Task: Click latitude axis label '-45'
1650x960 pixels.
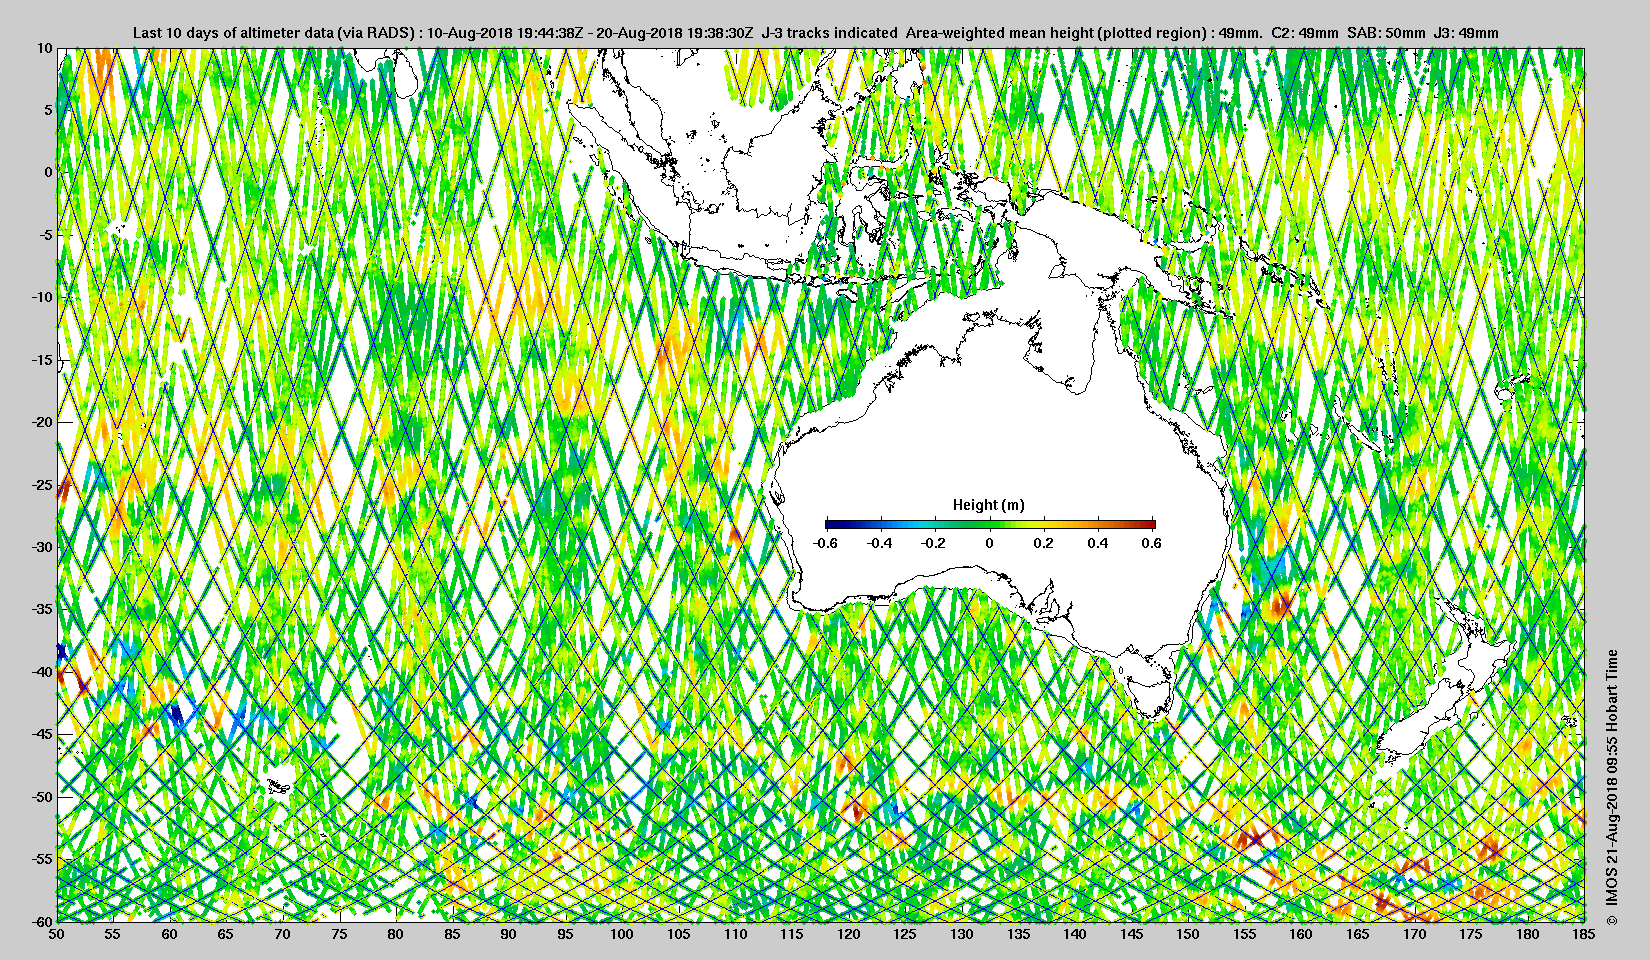Action: click(42, 734)
